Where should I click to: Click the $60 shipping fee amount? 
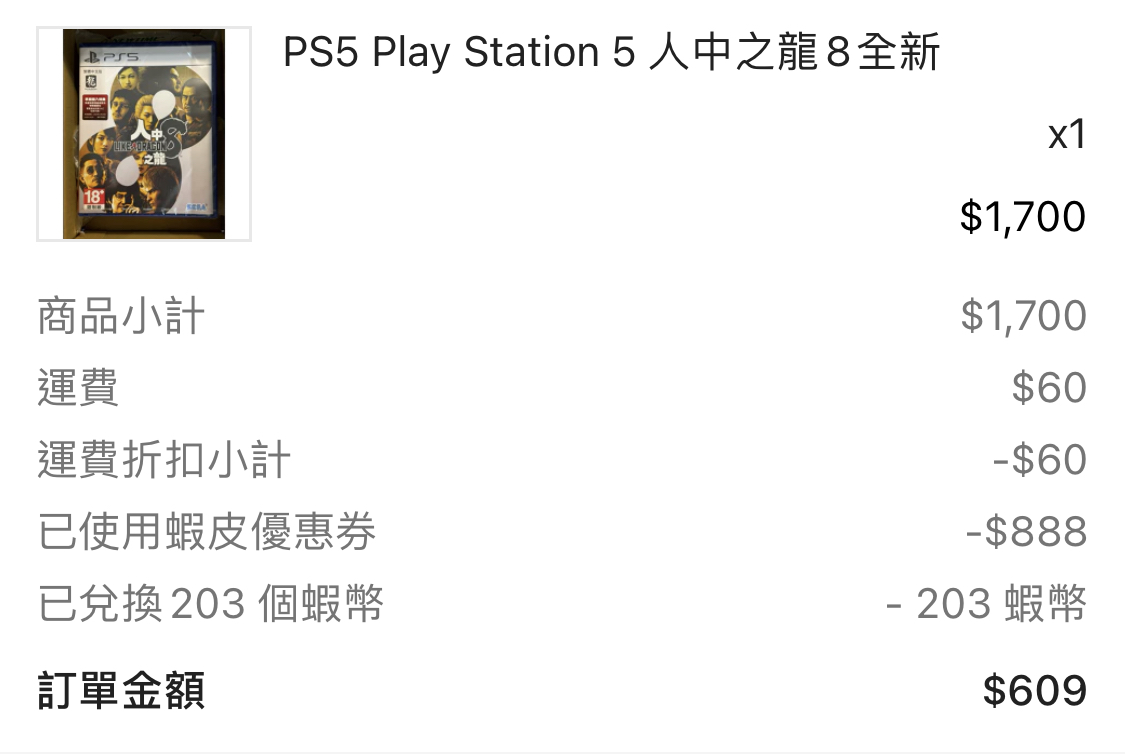coord(1048,387)
